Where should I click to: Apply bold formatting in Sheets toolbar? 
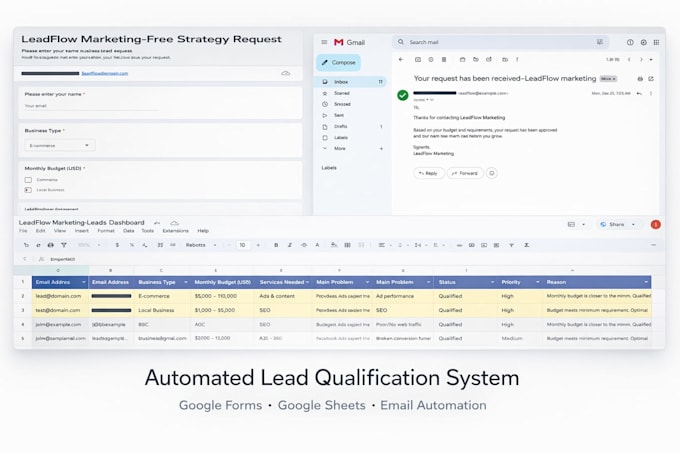(276, 245)
